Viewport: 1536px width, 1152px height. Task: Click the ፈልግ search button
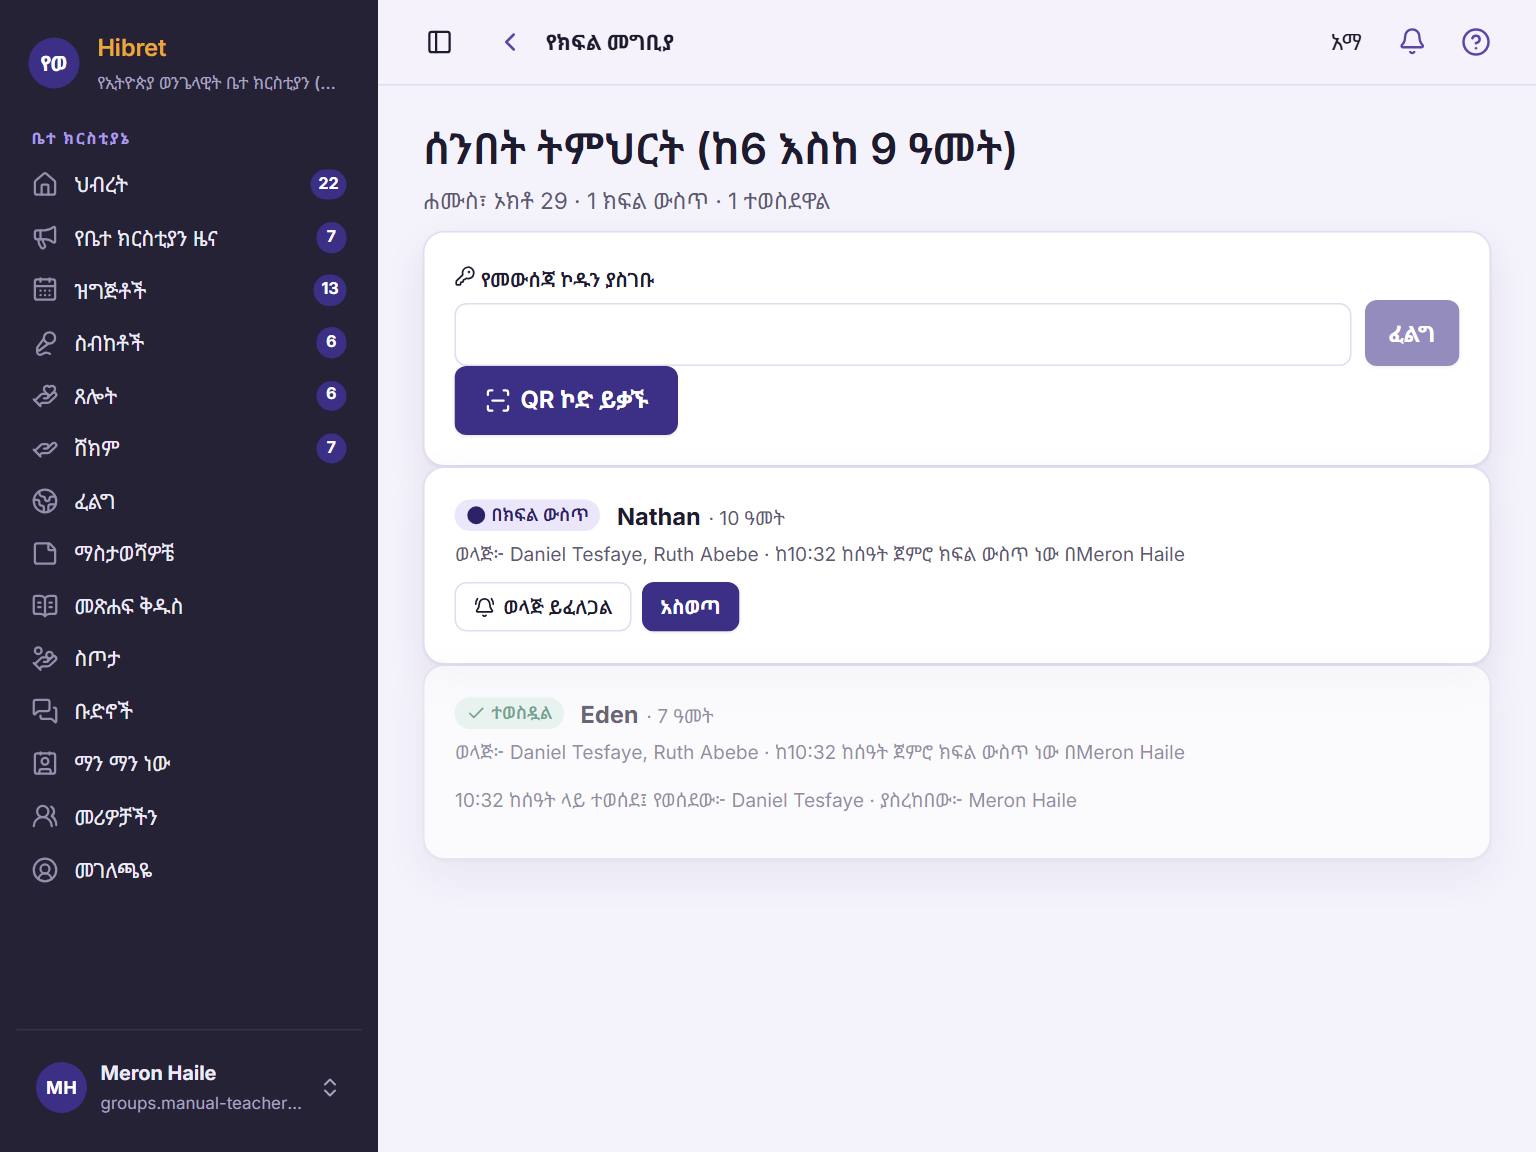(x=1411, y=333)
